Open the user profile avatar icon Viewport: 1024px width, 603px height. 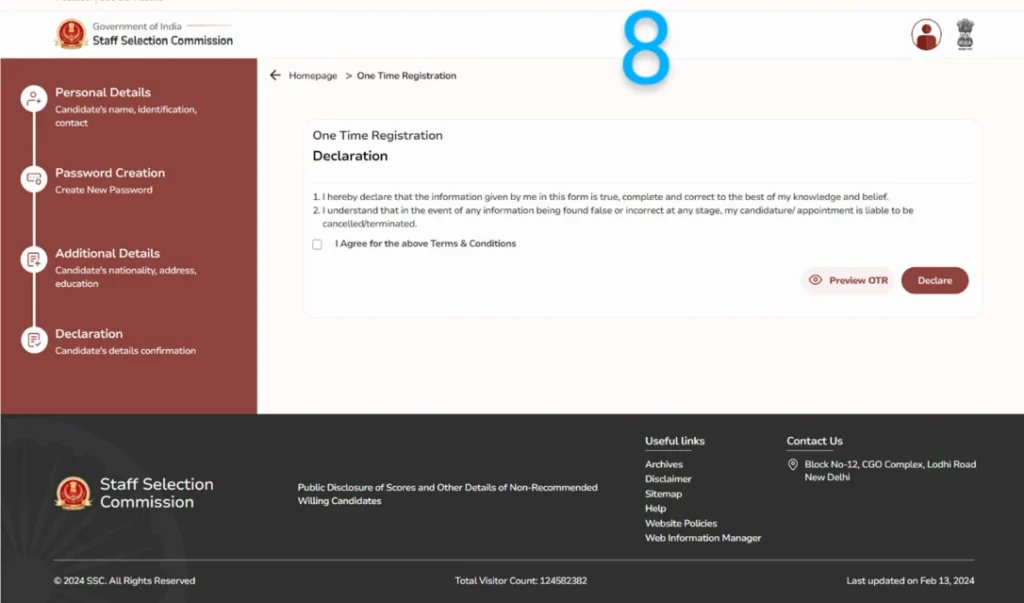pos(926,35)
